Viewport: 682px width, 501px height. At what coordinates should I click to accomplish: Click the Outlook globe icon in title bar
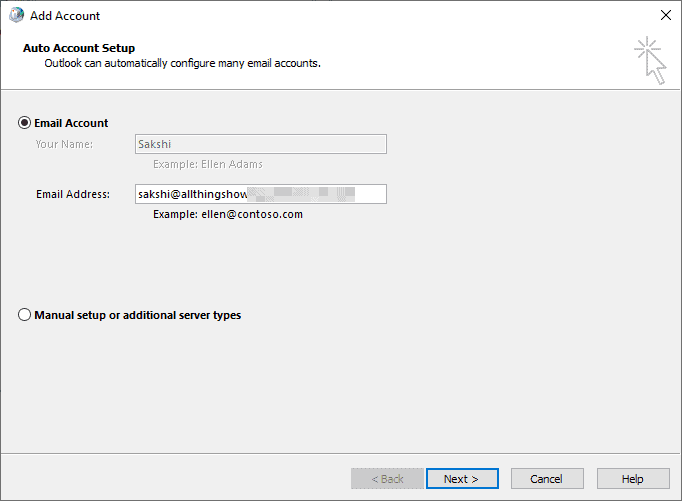17,15
